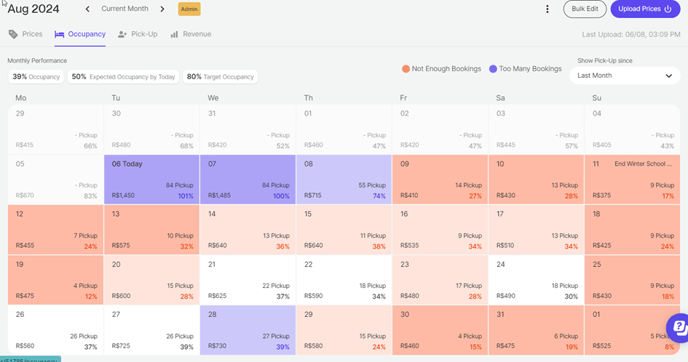
Task: Click the Pick-Up person icon
Action: point(122,34)
